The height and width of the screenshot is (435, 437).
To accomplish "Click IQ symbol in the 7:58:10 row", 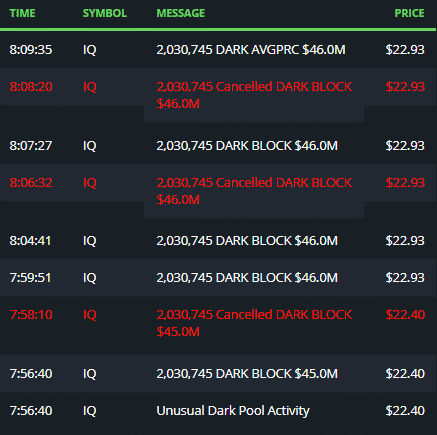I will 90,315.
